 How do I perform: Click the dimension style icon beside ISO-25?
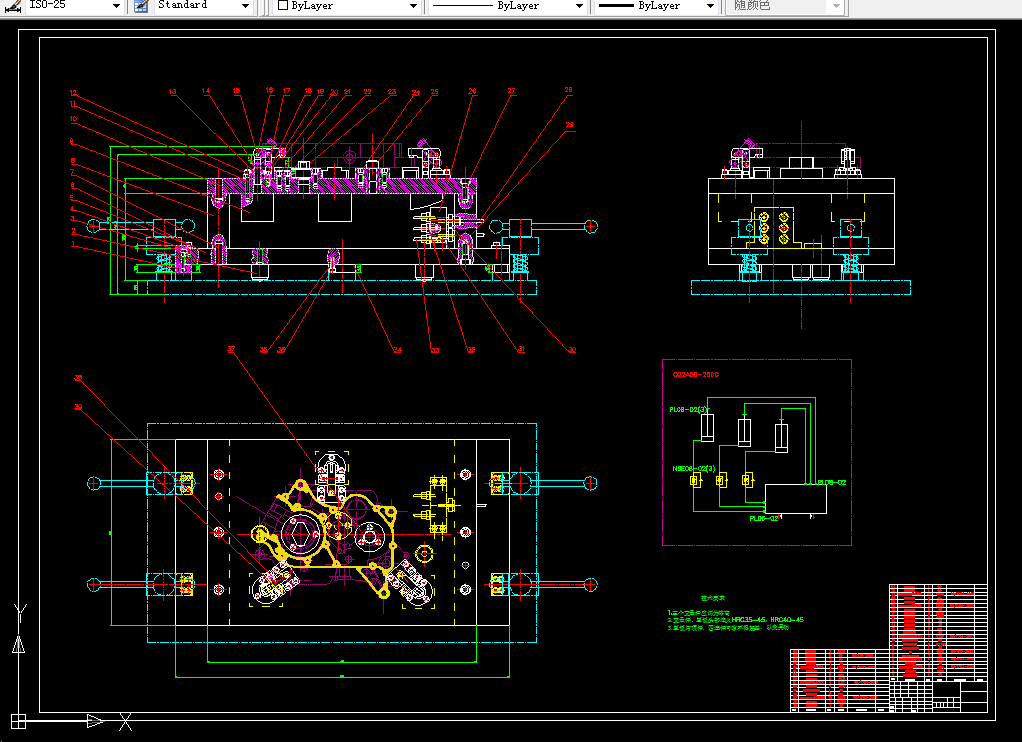pyautogui.click(x=12, y=6)
